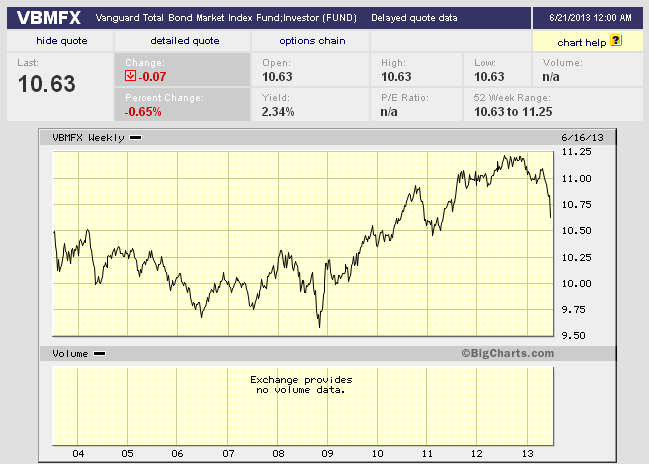Viewport: 649px width, 464px height.
Task: Click the red down-arrow change icon
Action: pyautogui.click(x=130, y=75)
